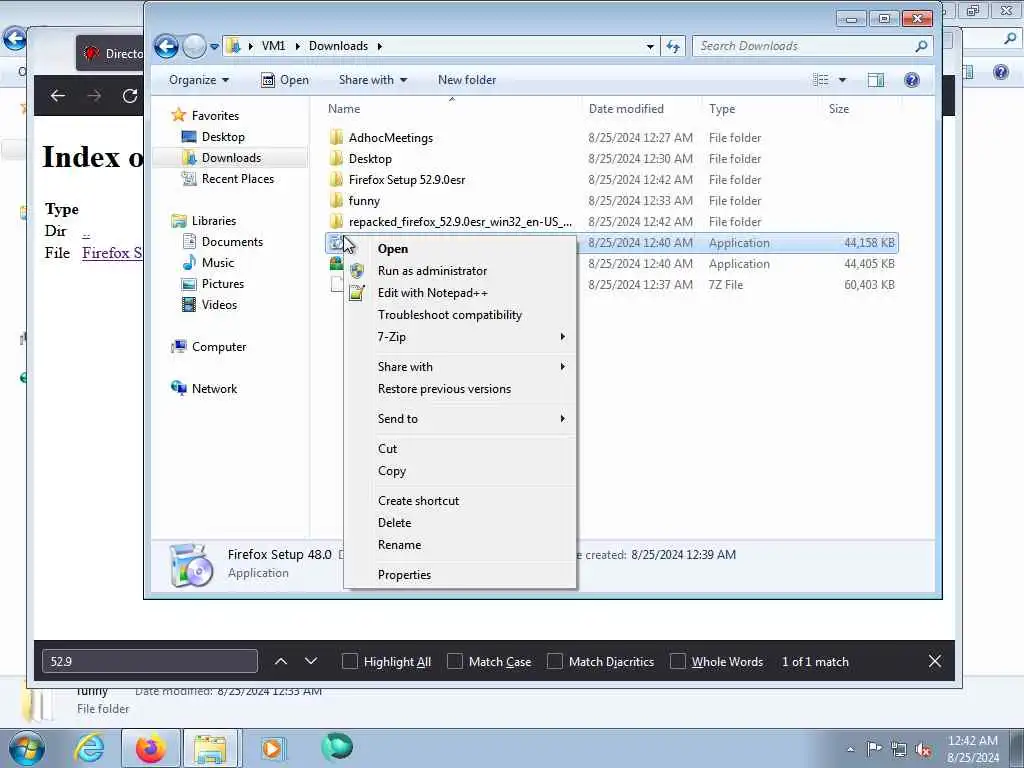Toggle the preview pane icon
The height and width of the screenshot is (768, 1024).
point(876,80)
